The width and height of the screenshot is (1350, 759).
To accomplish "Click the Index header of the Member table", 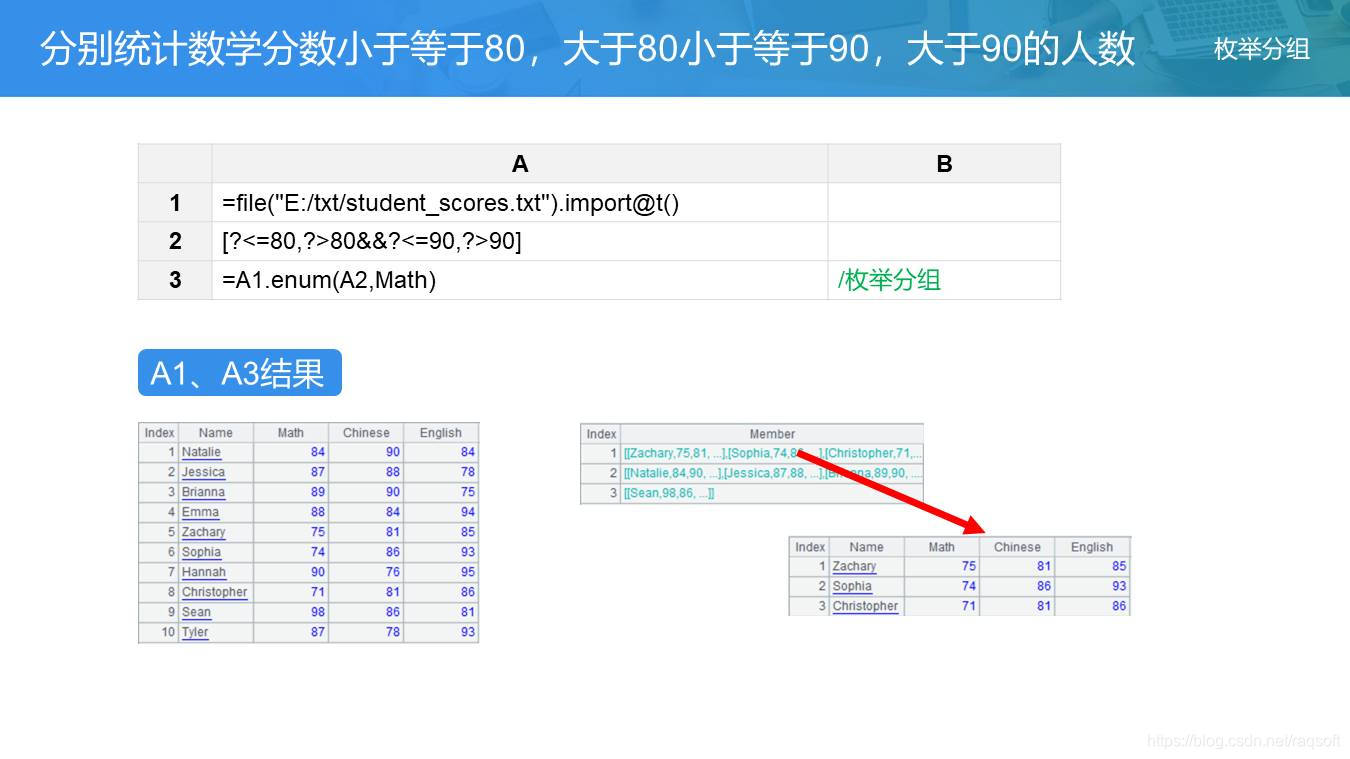I will tap(601, 434).
